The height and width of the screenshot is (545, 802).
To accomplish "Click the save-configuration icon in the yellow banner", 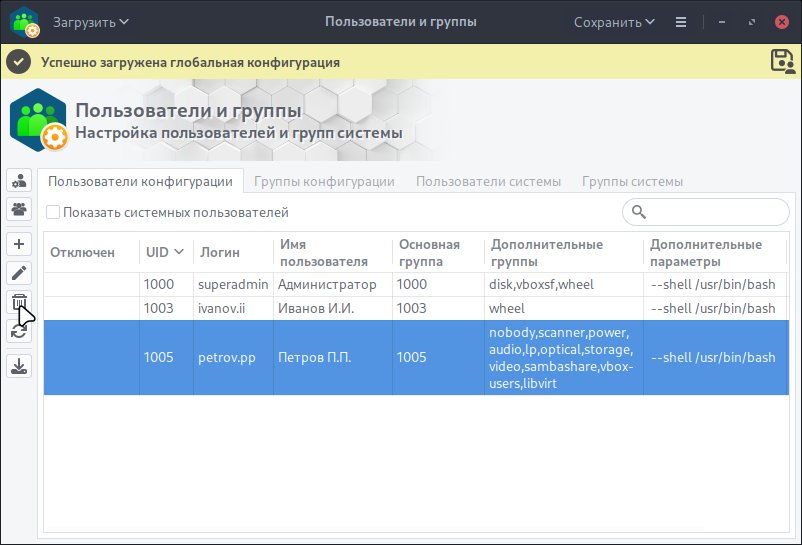I will point(783,62).
